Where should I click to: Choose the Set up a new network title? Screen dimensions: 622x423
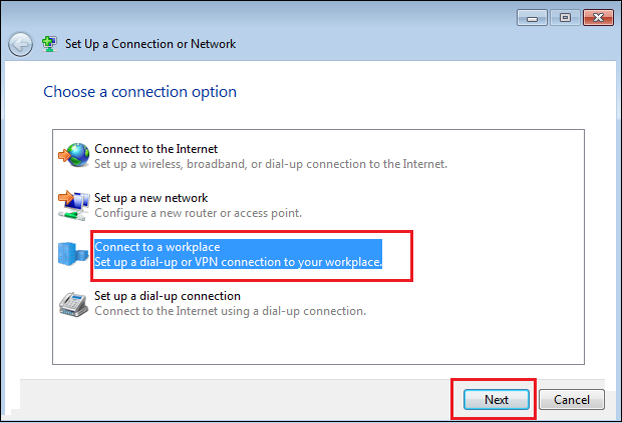pyautogui.click(x=151, y=198)
